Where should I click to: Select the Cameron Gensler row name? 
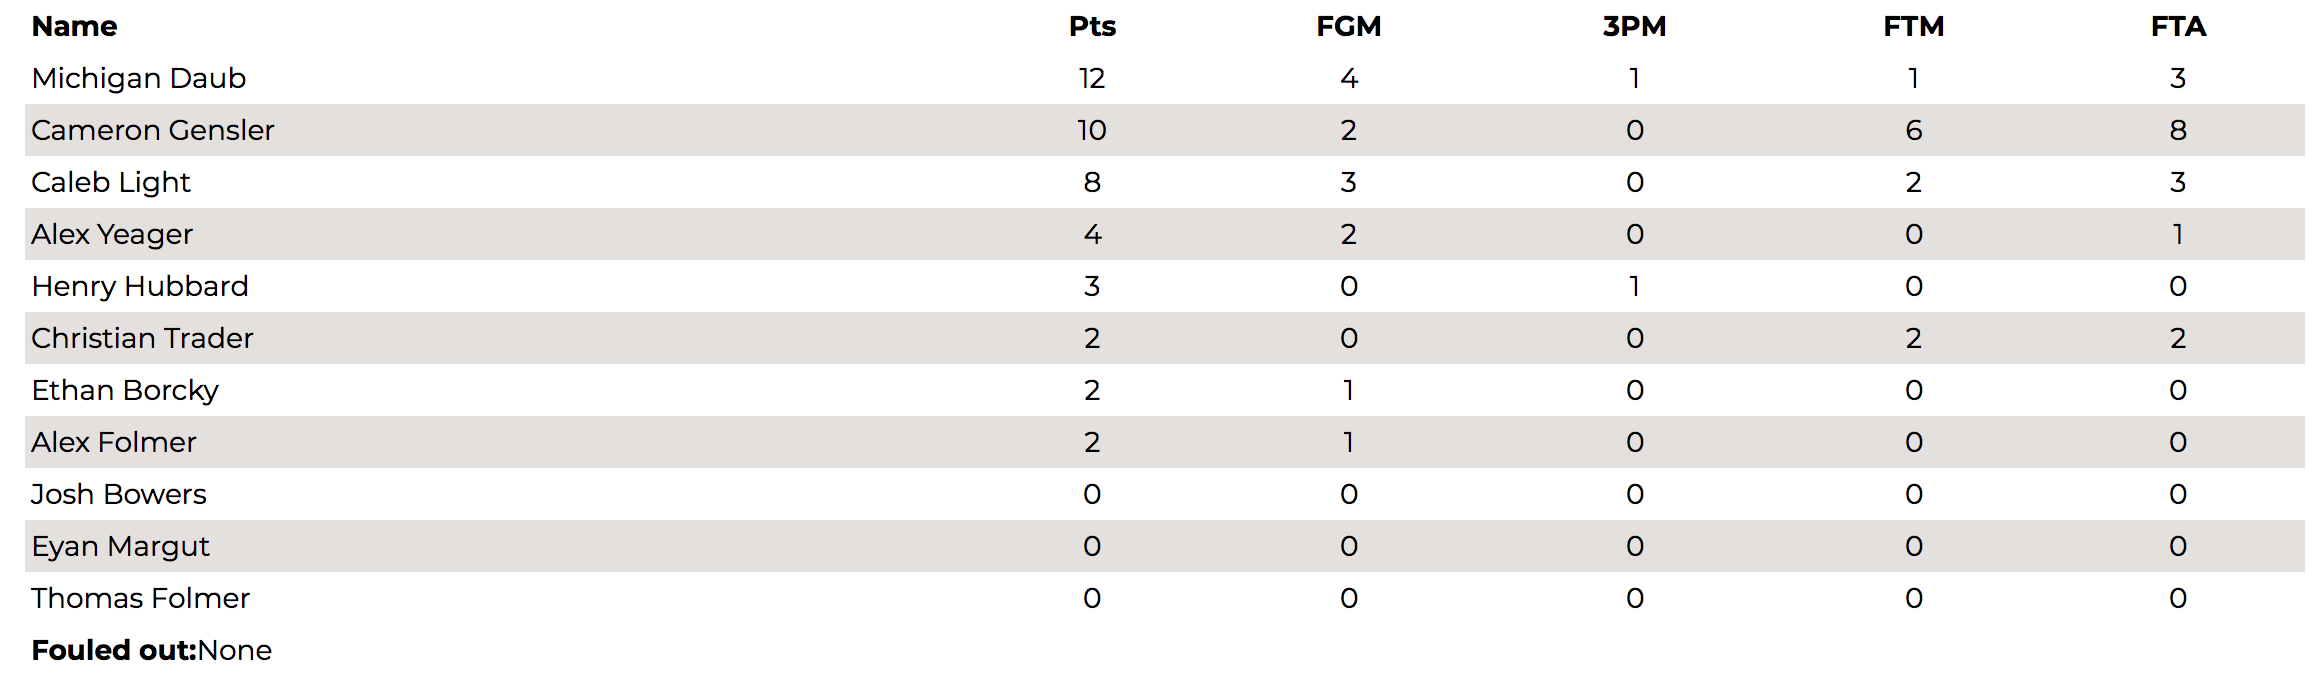pyautogui.click(x=152, y=130)
